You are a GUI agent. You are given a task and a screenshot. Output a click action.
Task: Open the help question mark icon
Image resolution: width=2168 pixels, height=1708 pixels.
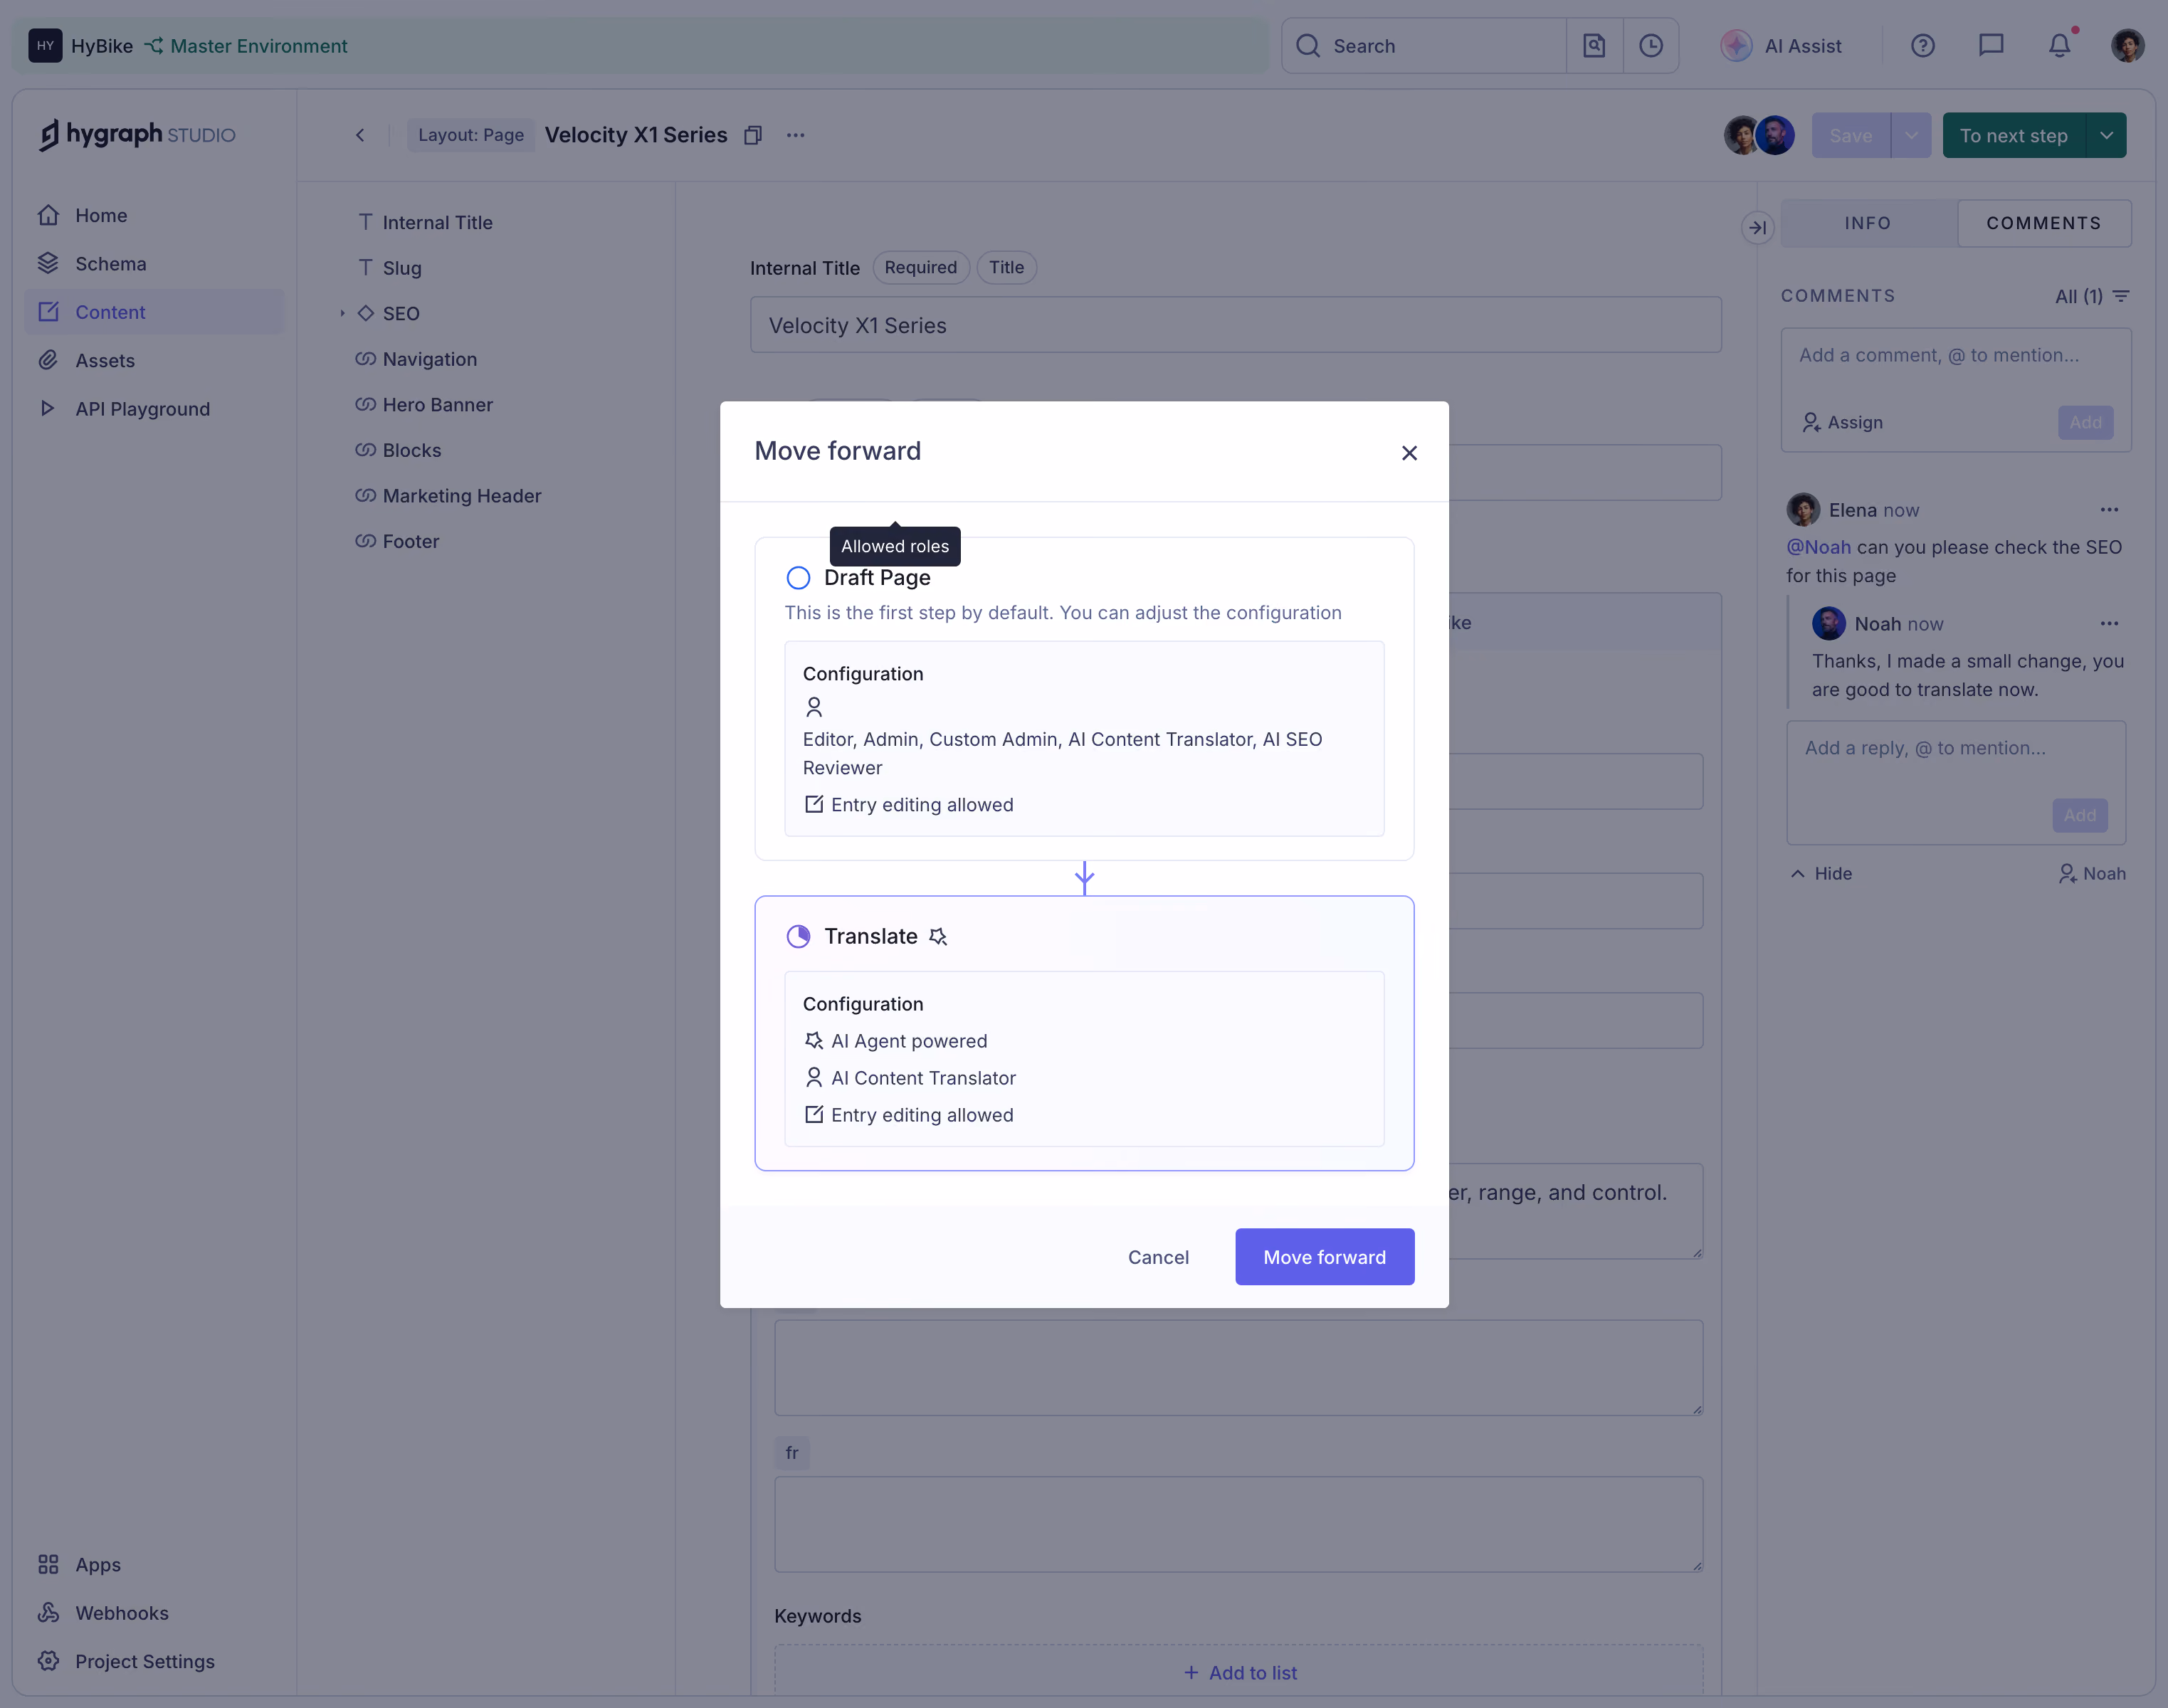[1922, 46]
